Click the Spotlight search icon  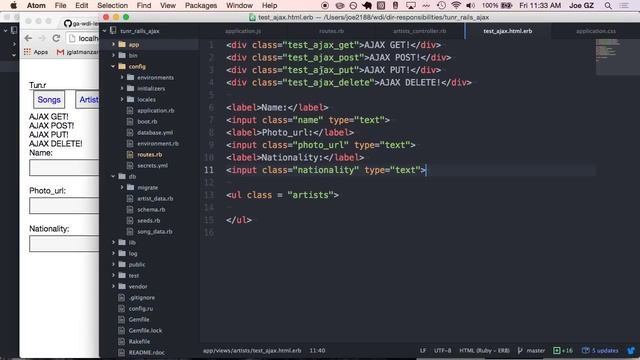point(608,5)
